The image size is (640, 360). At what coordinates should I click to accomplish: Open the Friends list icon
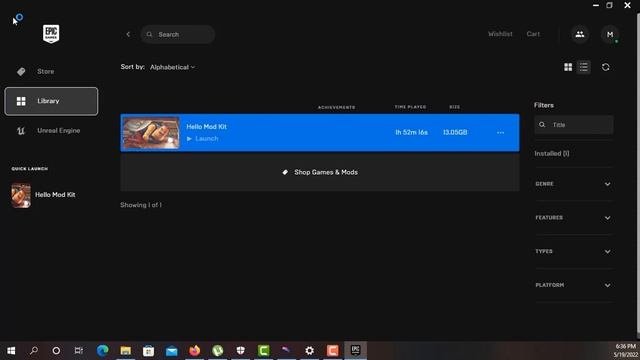coord(580,34)
